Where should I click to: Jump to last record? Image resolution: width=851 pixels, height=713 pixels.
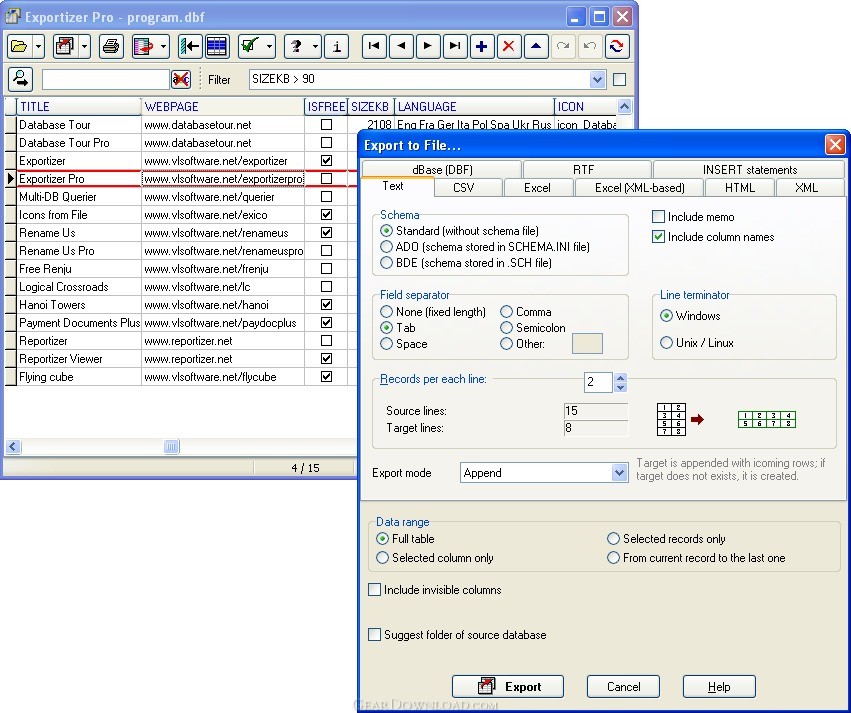[x=455, y=47]
